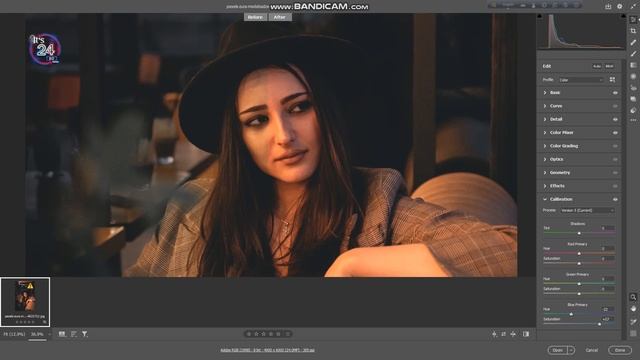Click the B&W button

[609, 66]
